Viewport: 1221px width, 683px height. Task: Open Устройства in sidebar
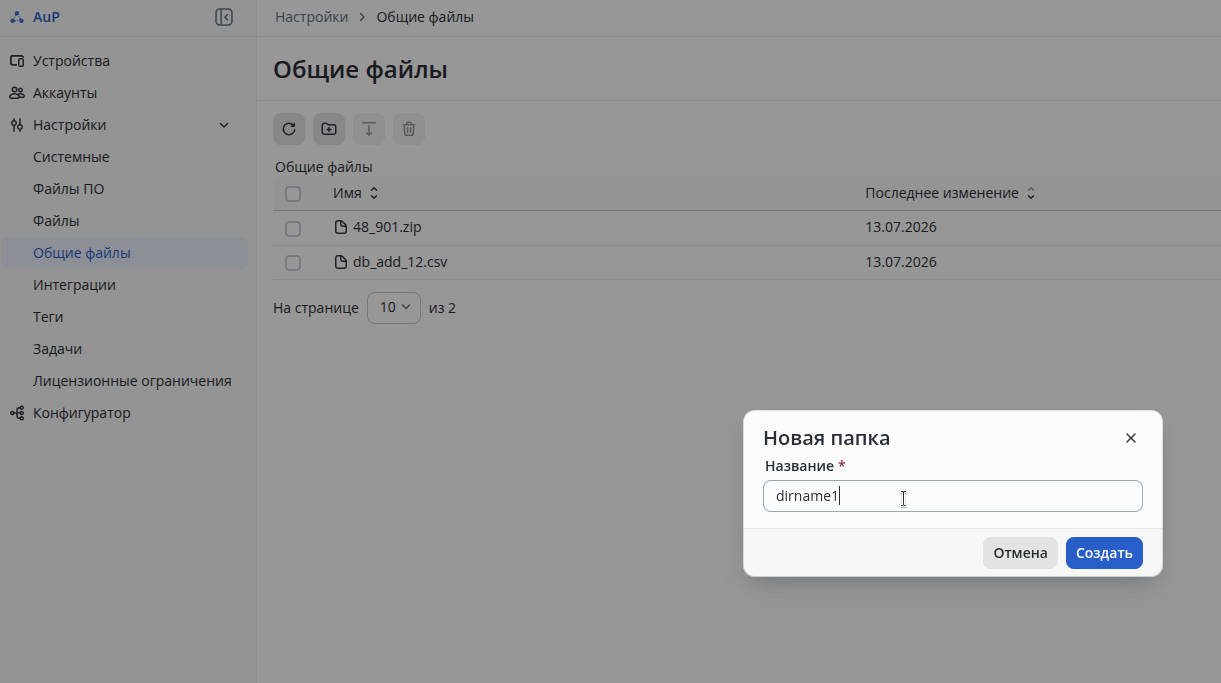(71, 61)
